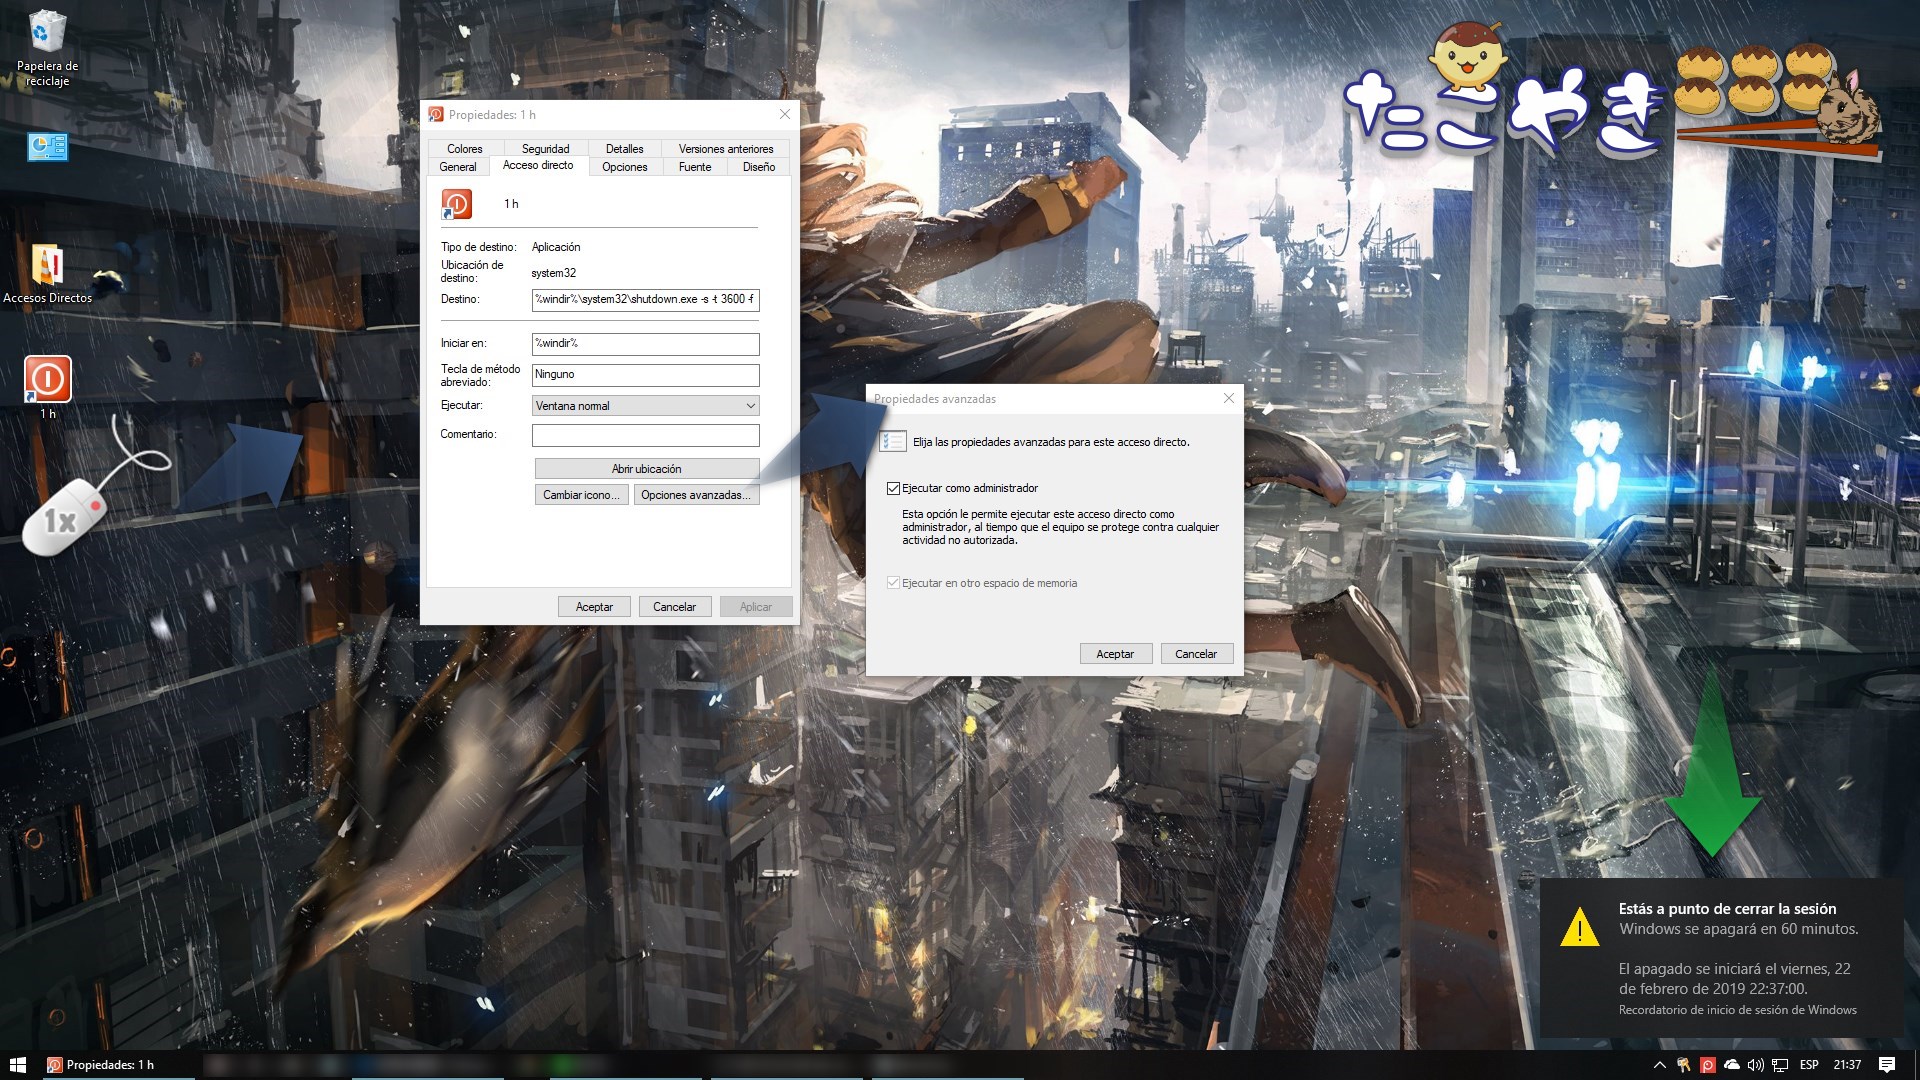Open the OneDrive cloud tray icon
This screenshot has width=1920, height=1080.
[x=1732, y=1065]
